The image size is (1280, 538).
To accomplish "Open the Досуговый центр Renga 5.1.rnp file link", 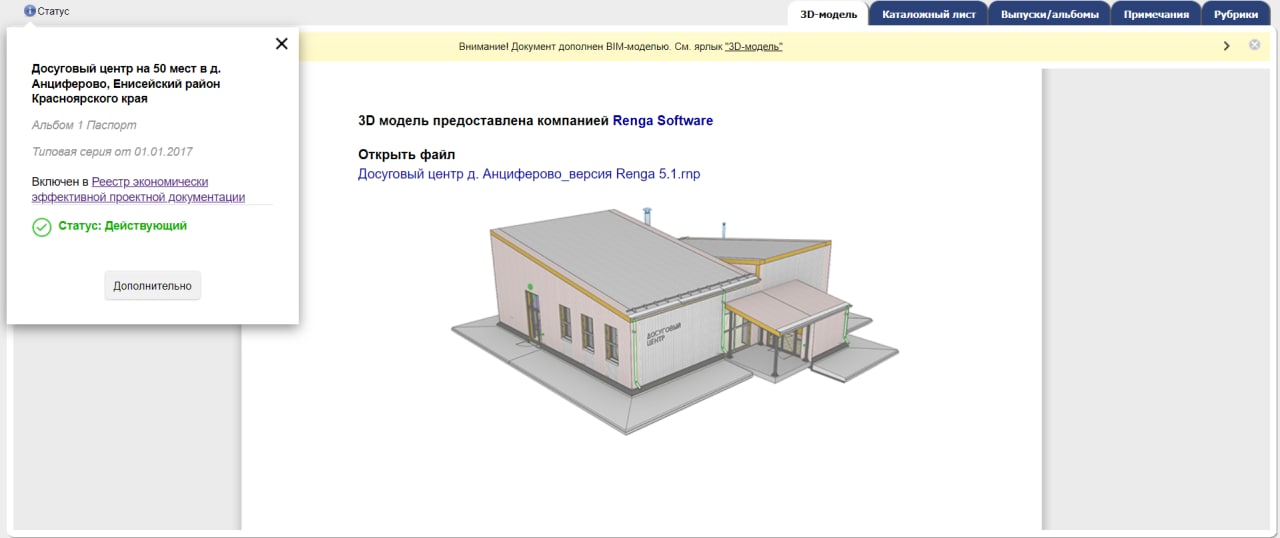I will [529, 173].
